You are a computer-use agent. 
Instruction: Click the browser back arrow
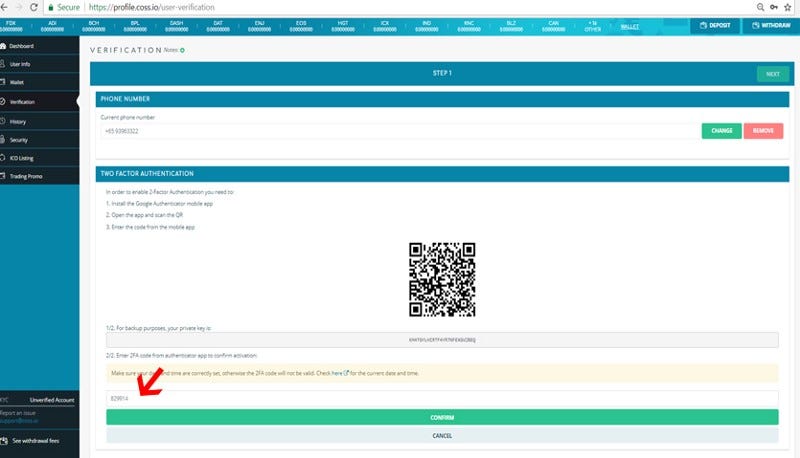(5, 7)
